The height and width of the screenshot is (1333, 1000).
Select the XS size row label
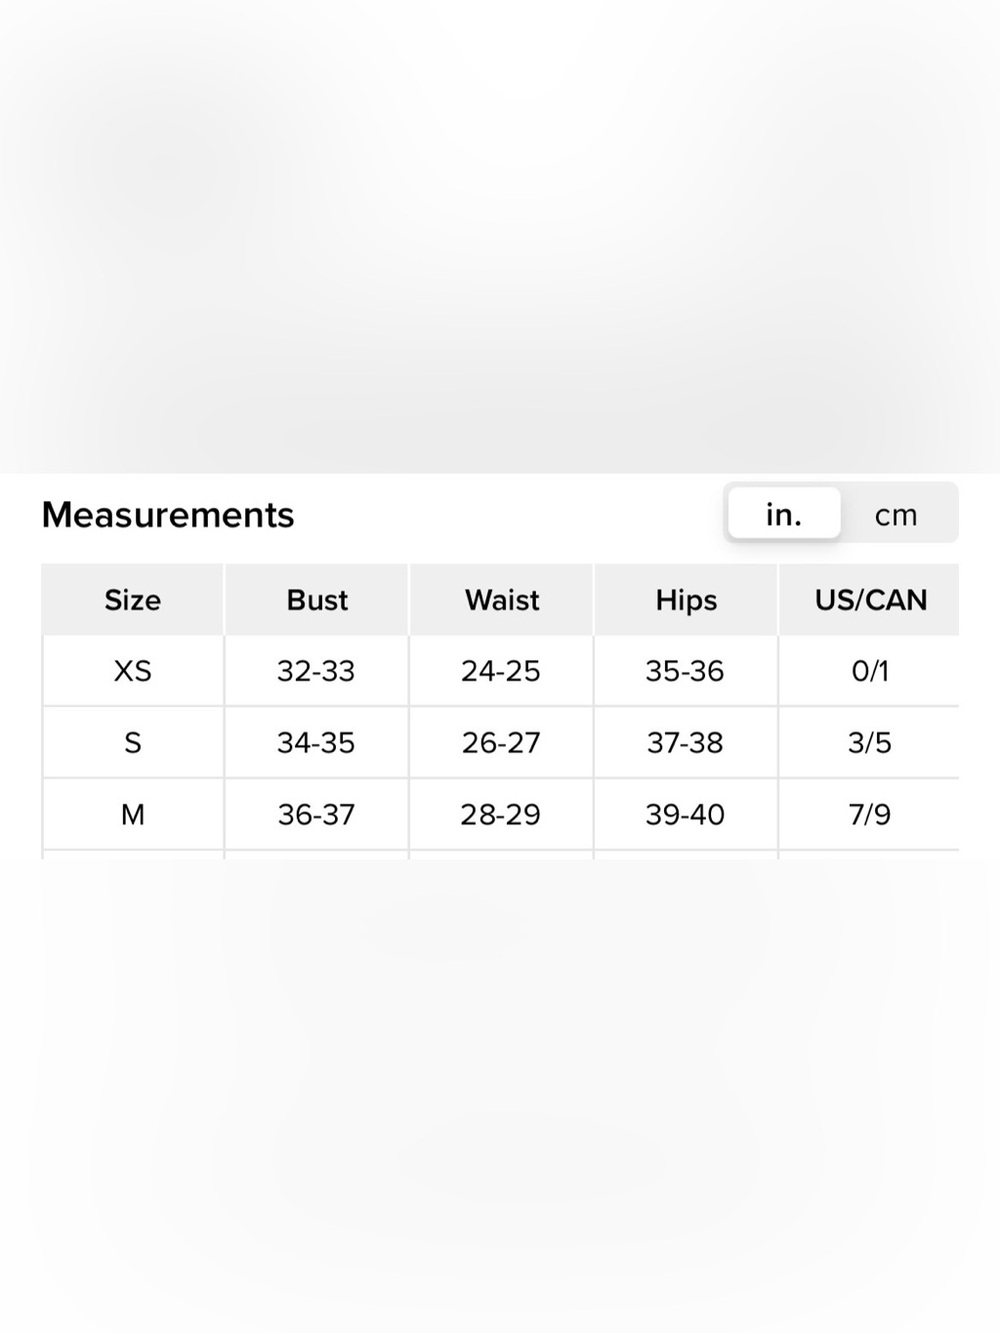[133, 671]
